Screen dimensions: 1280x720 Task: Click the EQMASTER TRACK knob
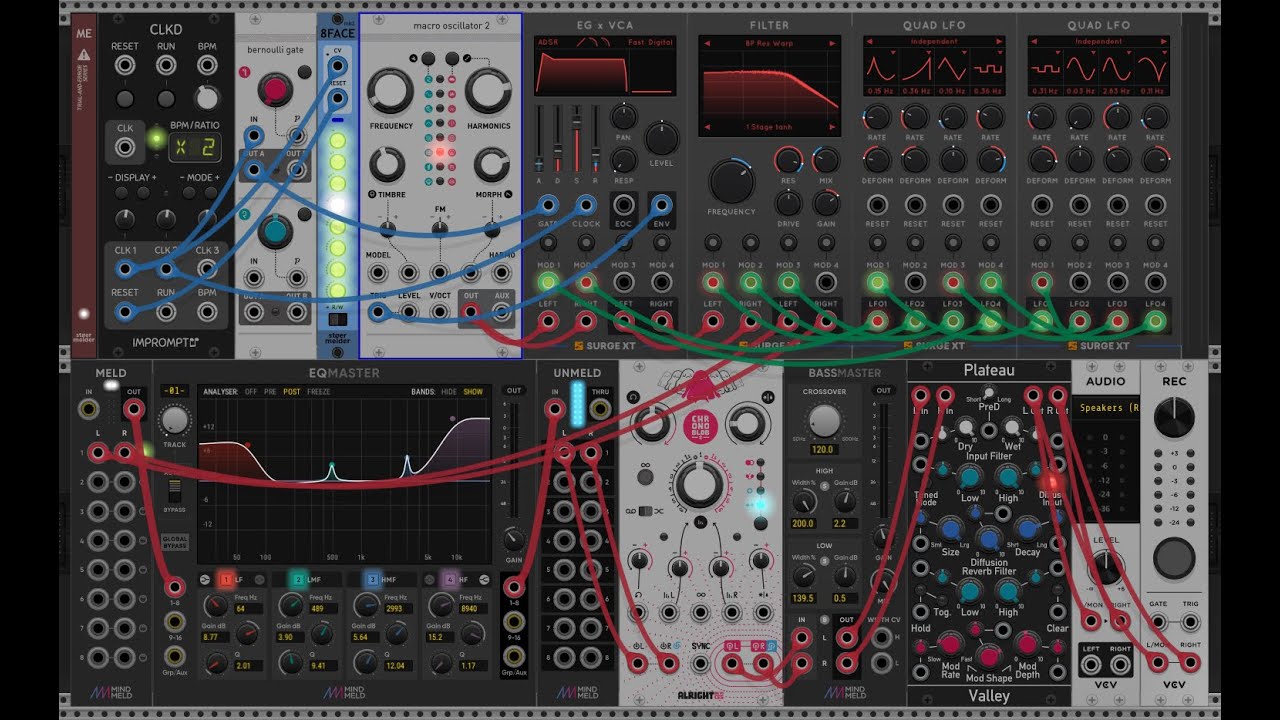175,420
